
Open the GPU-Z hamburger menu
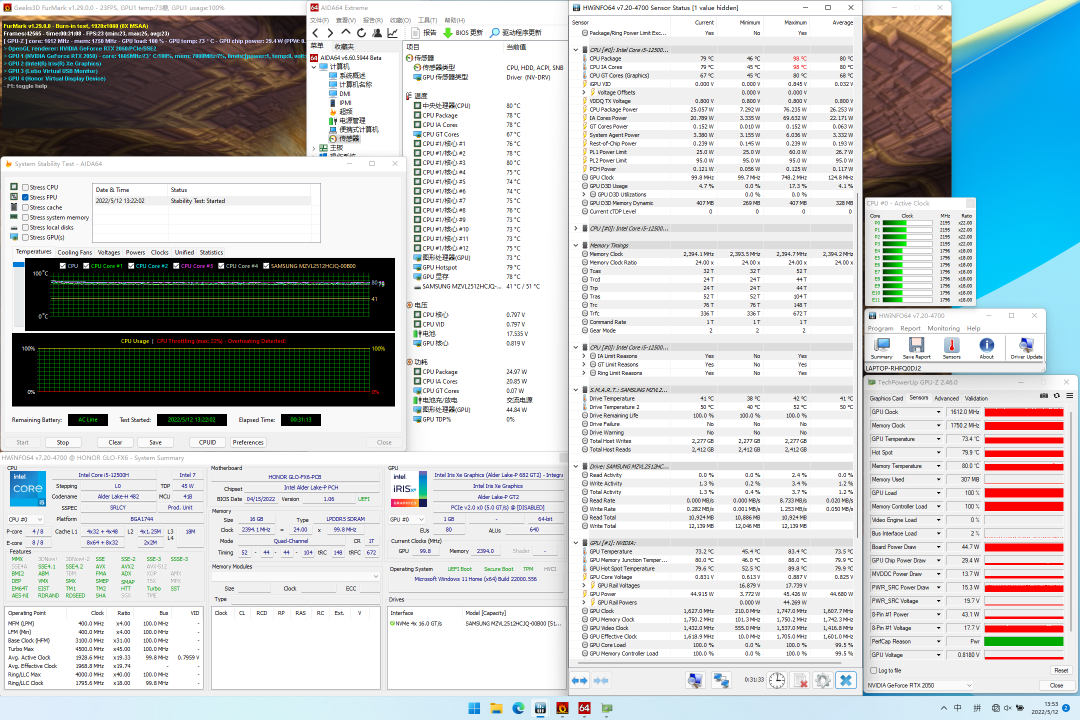[1070, 396]
